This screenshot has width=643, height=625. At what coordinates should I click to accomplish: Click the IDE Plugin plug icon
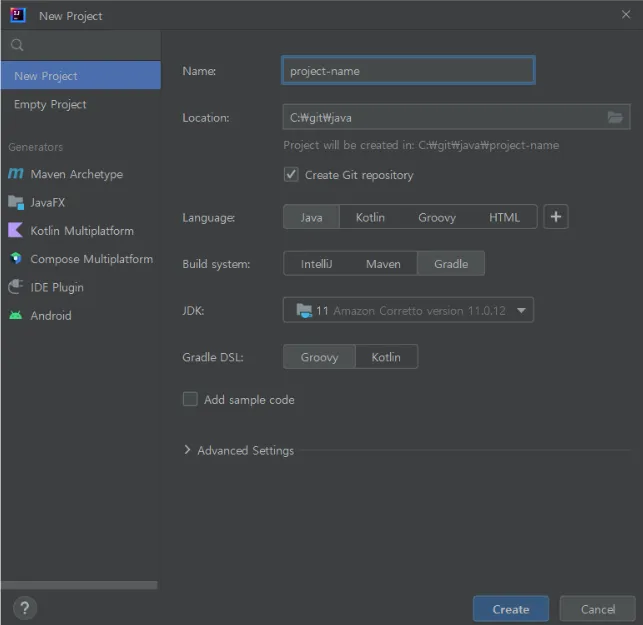[16, 287]
